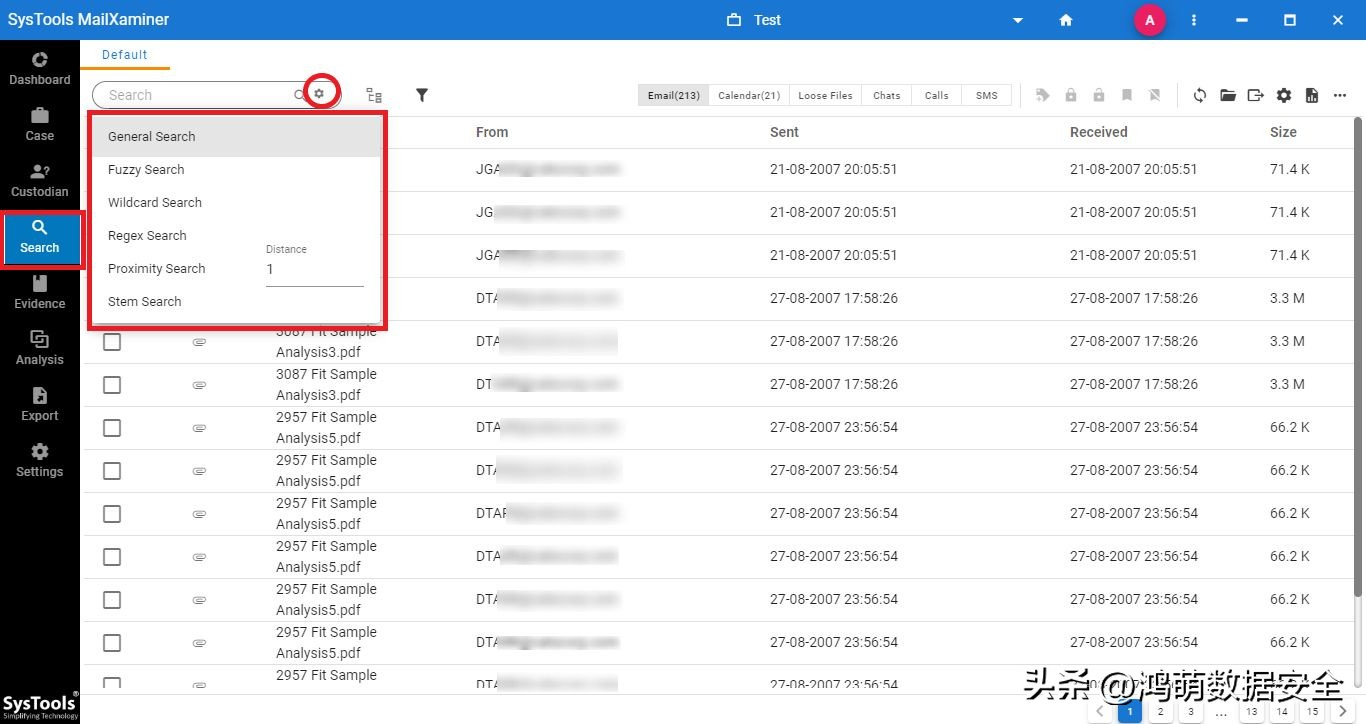This screenshot has width=1366, height=724.
Task: Choose General Search option
Action: click(236, 137)
